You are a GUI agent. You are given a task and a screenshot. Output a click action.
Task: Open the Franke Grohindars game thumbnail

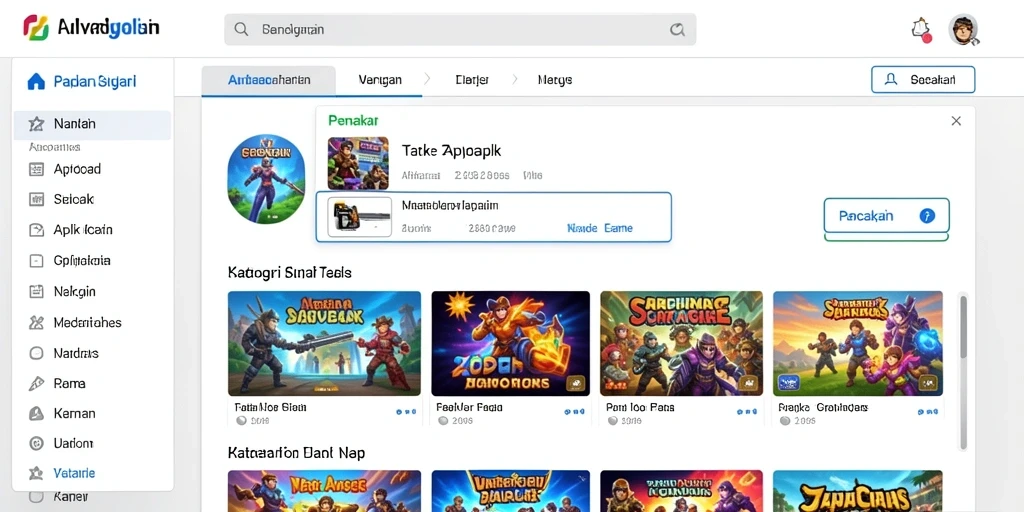(x=858, y=344)
